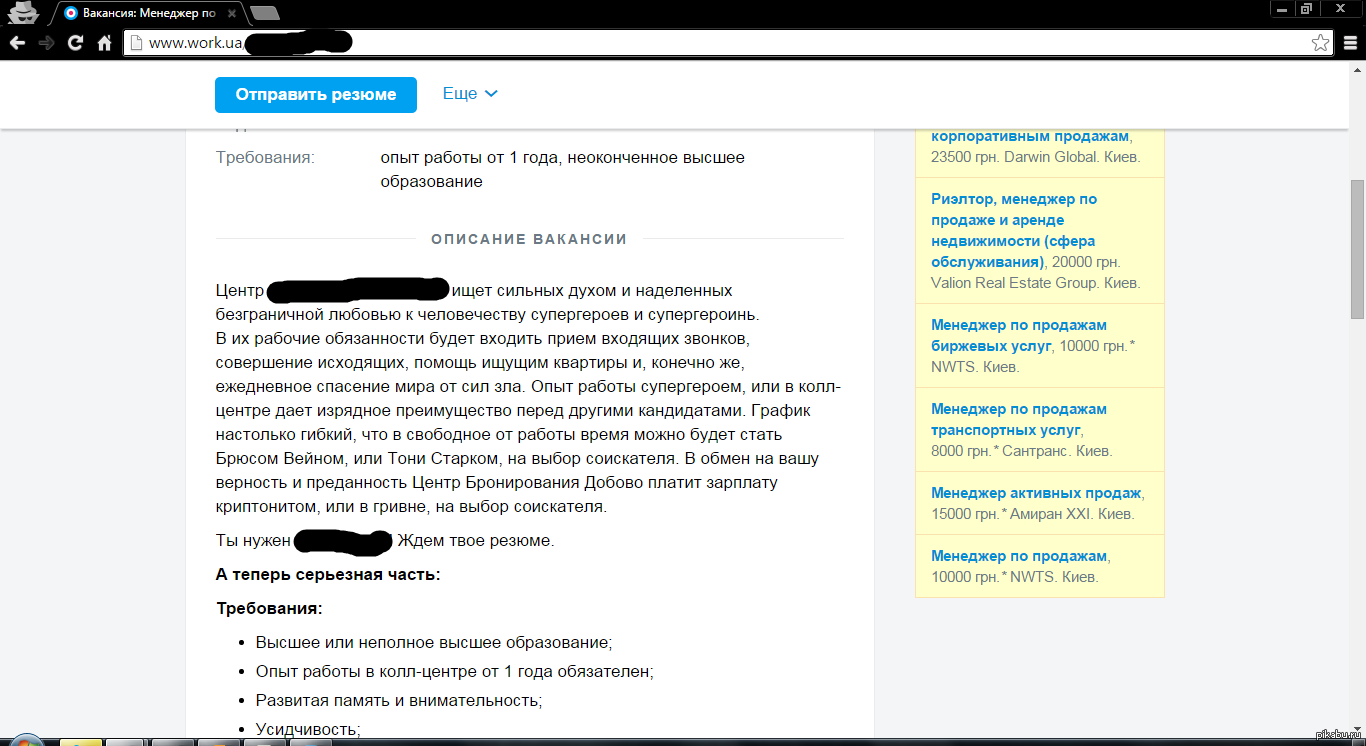Open a new tab with the blank tab button

pyautogui.click(x=264, y=13)
